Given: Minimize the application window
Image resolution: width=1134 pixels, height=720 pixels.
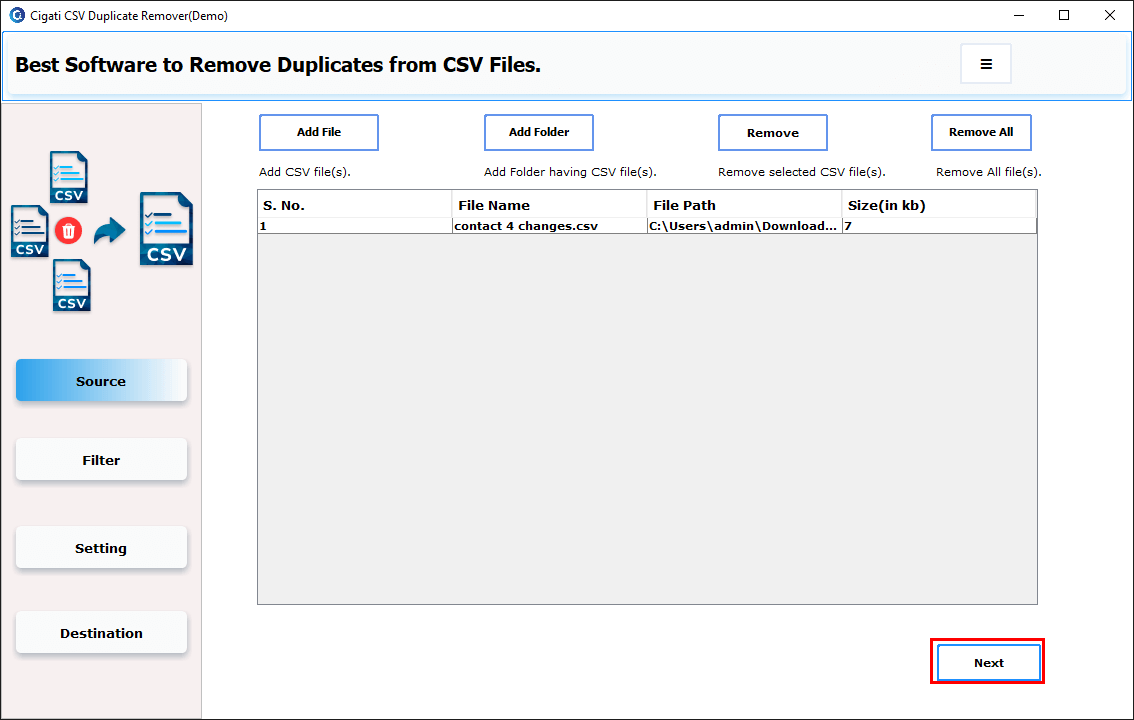Looking at the screenshot, I should click(1019, 15).
